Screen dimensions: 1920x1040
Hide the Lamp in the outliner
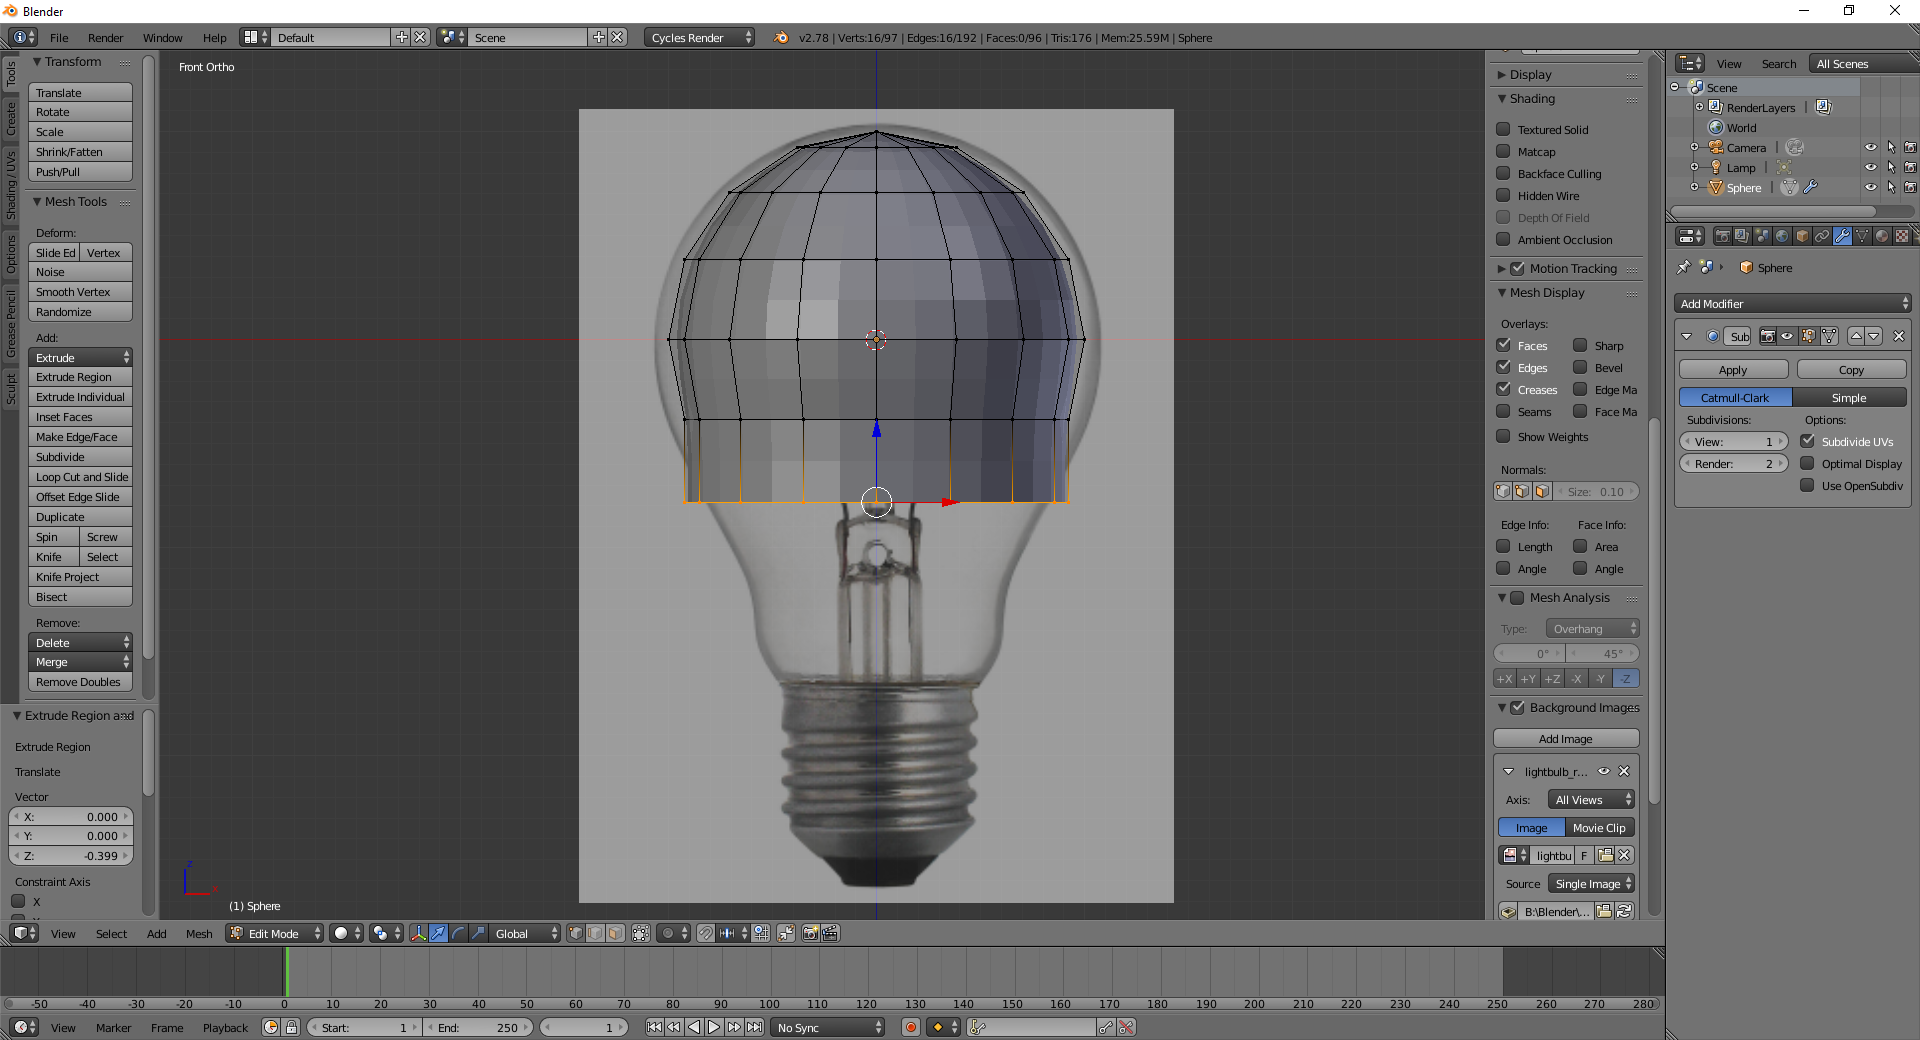click(1872, 167)
